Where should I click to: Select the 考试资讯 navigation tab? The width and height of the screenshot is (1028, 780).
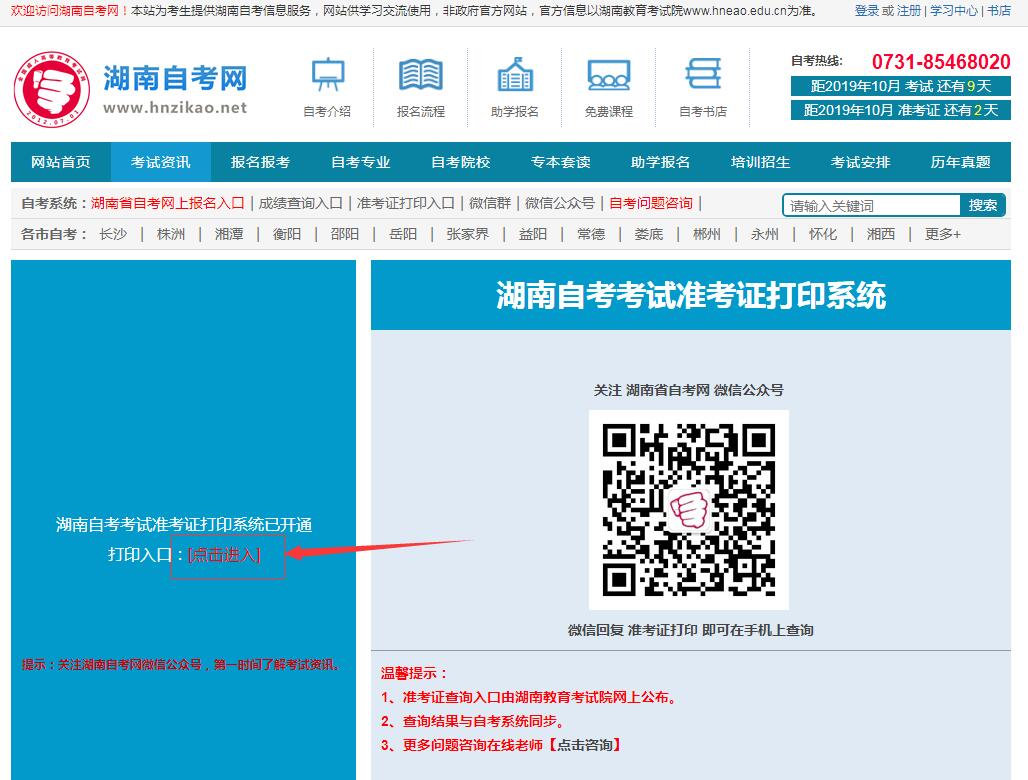pos(160,162)
